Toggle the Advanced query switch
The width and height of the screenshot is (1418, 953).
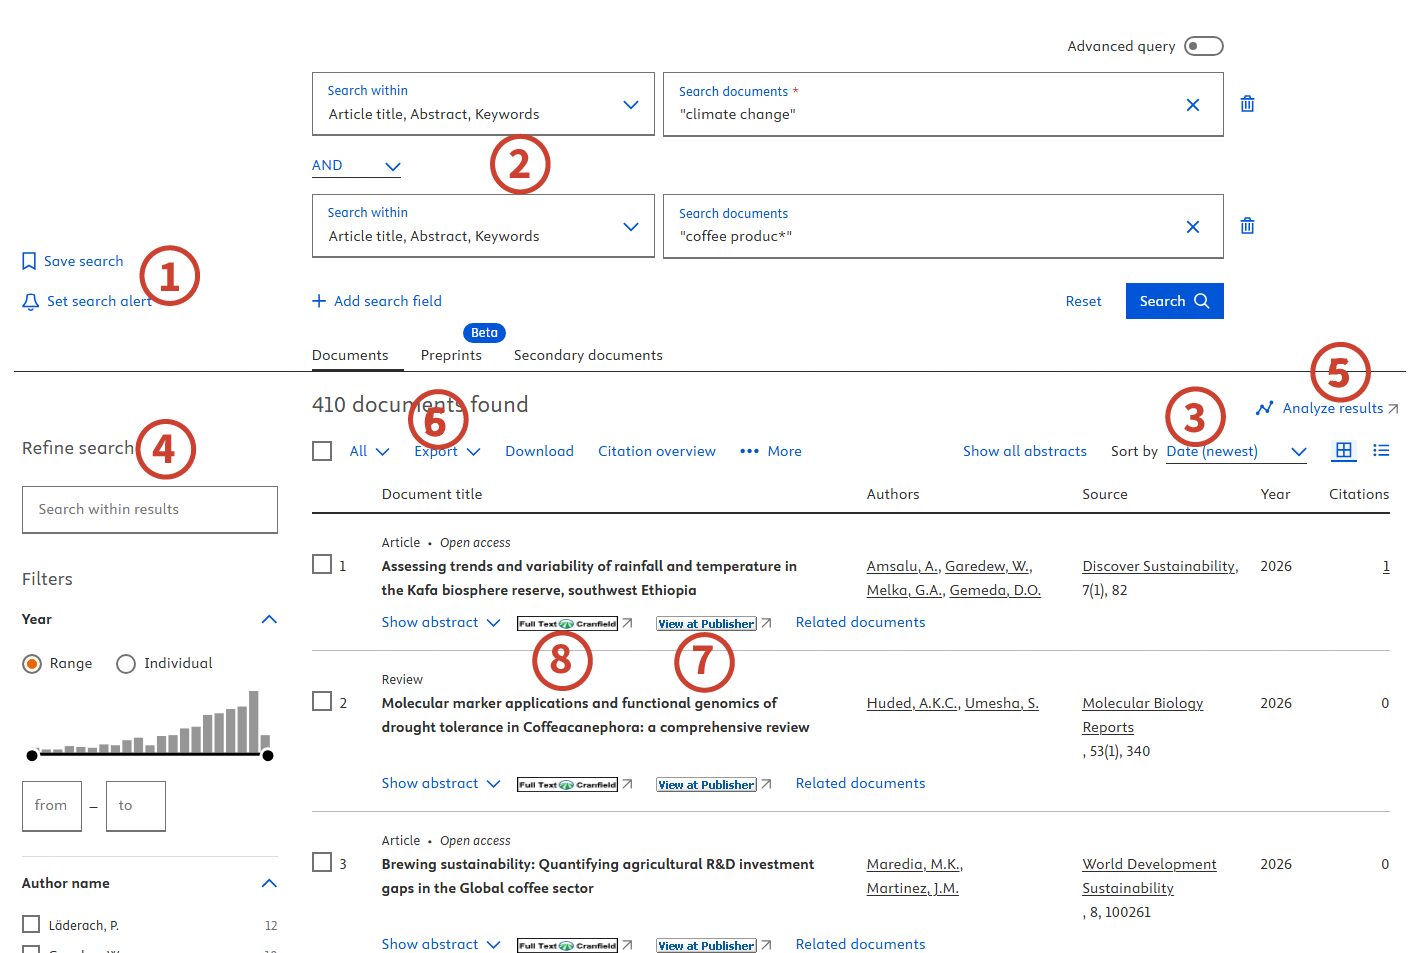1203,46
